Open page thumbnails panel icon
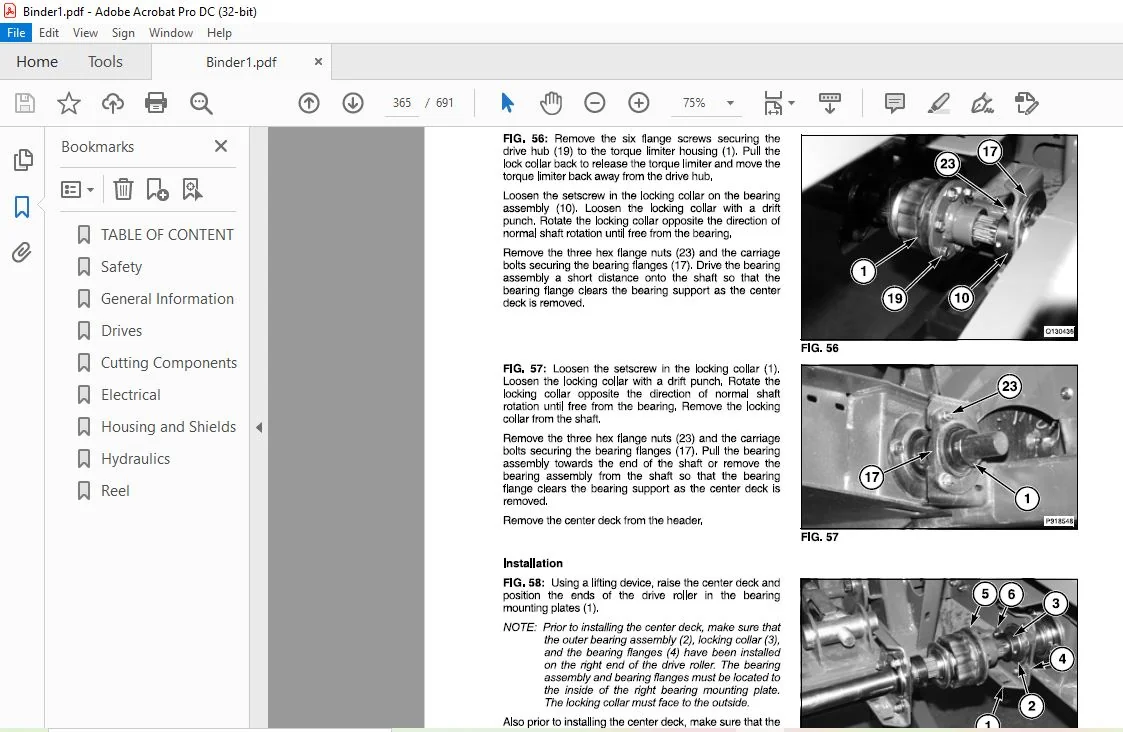 click(23, 160)
